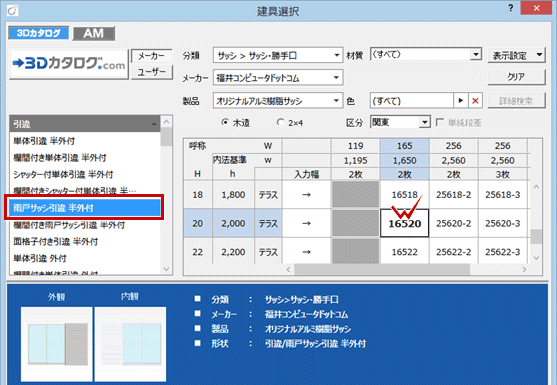557x385 pixels.
Task: Click table scroll right arrow
Action: (x=524, y=270)
